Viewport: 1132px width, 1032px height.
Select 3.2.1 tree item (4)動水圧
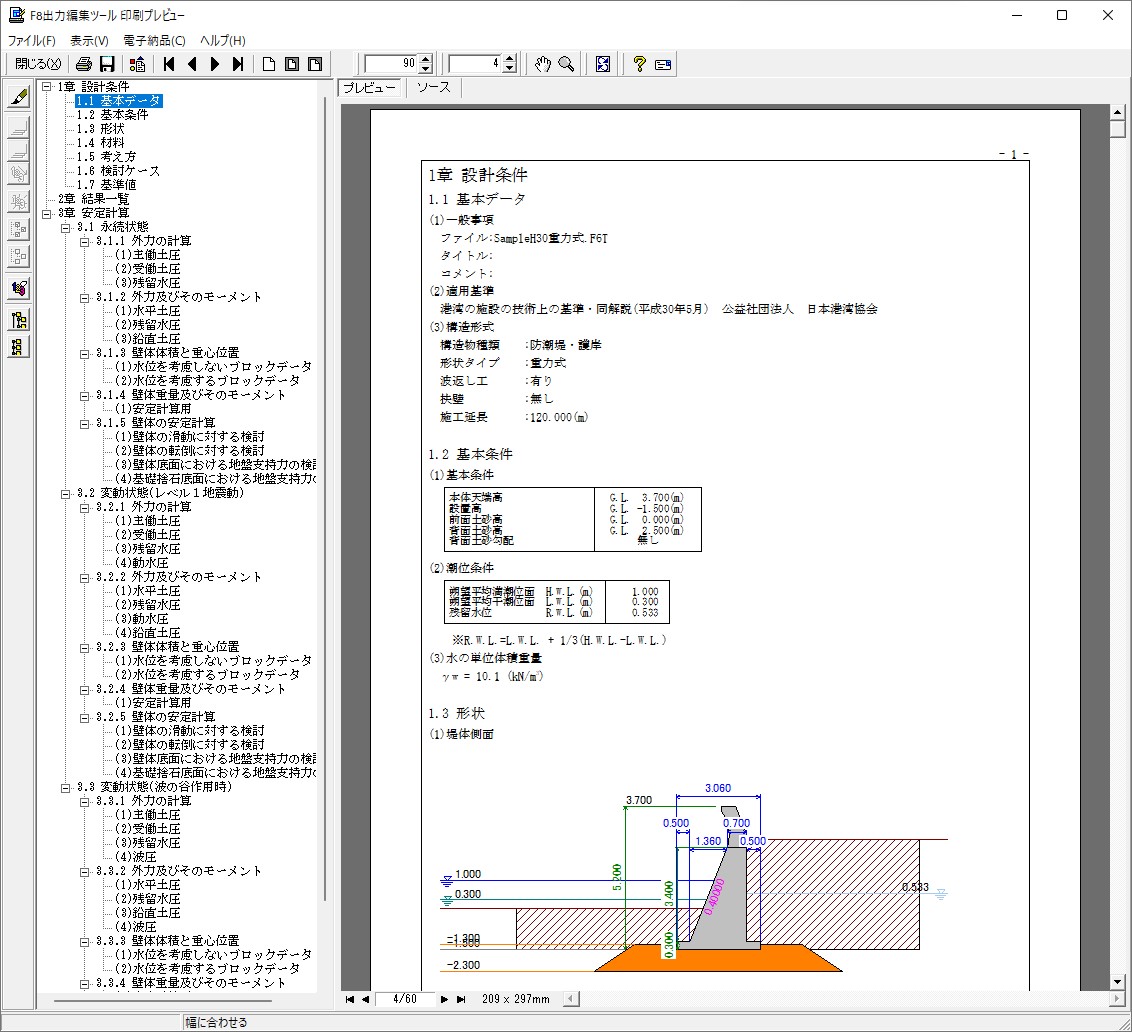point(142,563)
